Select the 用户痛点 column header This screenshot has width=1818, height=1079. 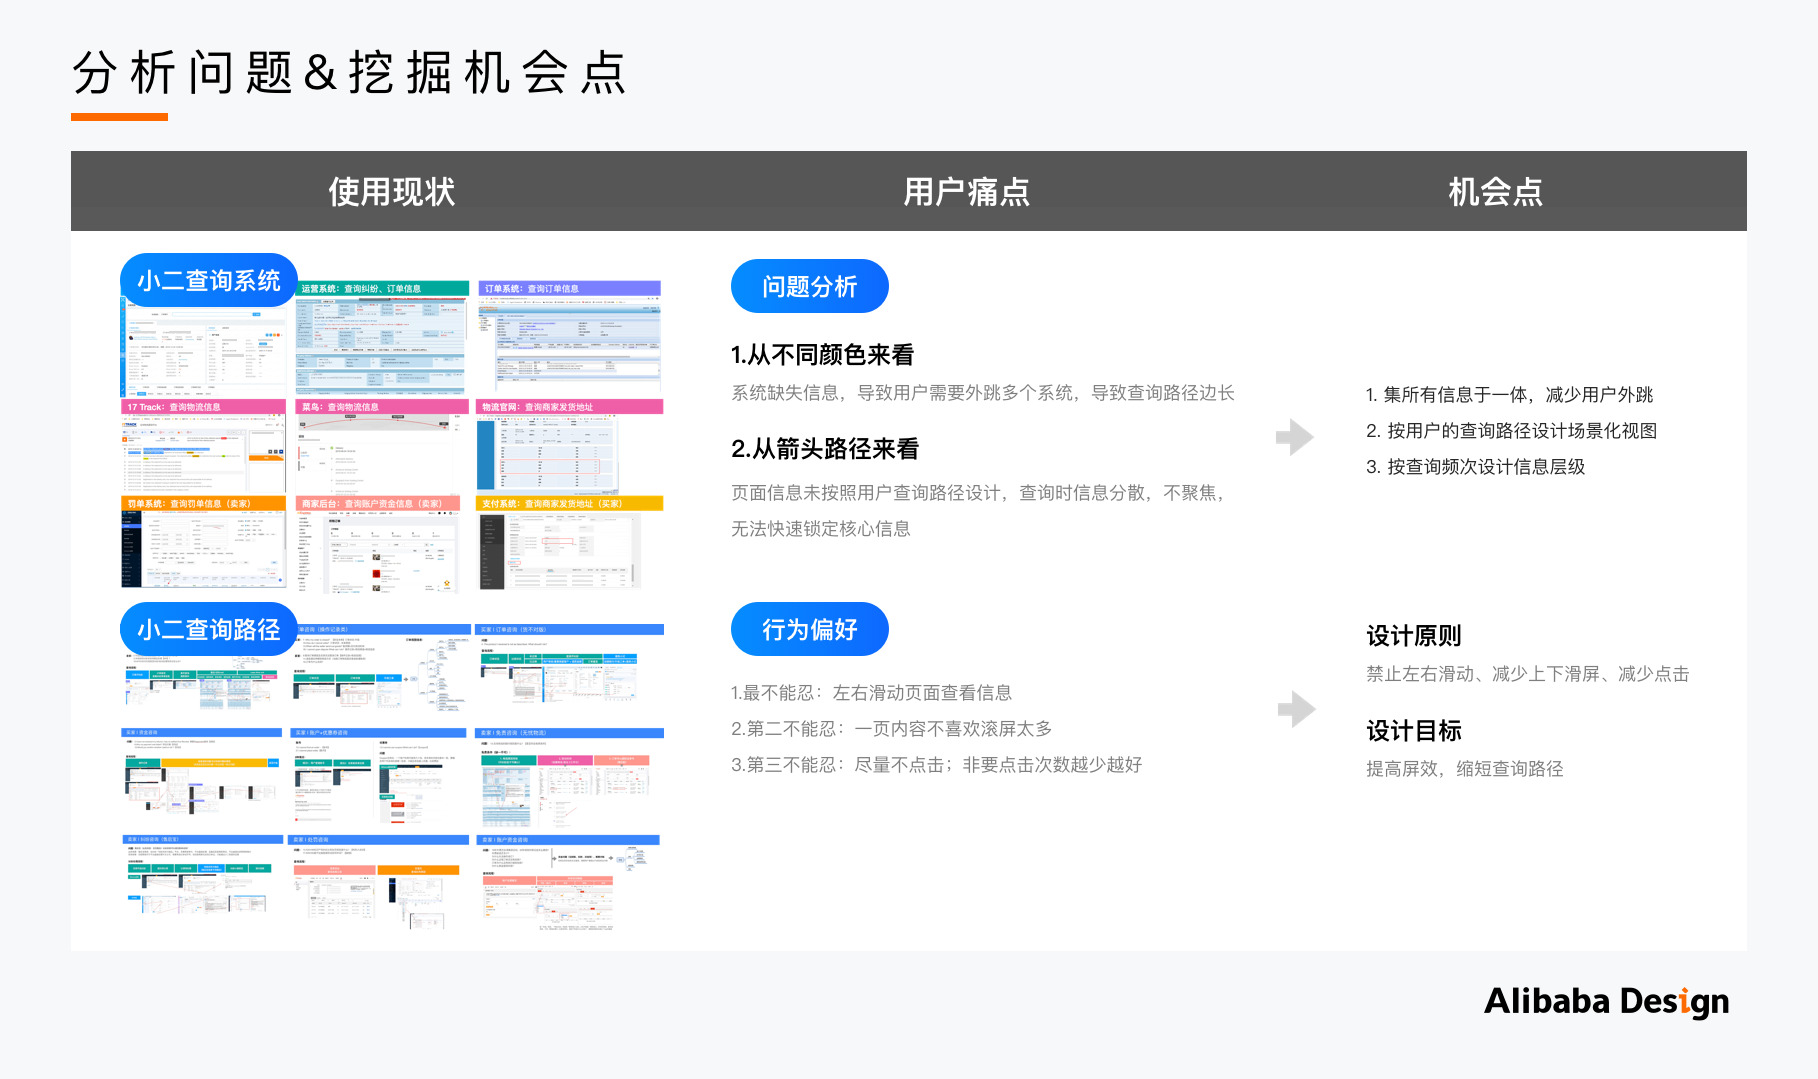(x=966, y=191)
